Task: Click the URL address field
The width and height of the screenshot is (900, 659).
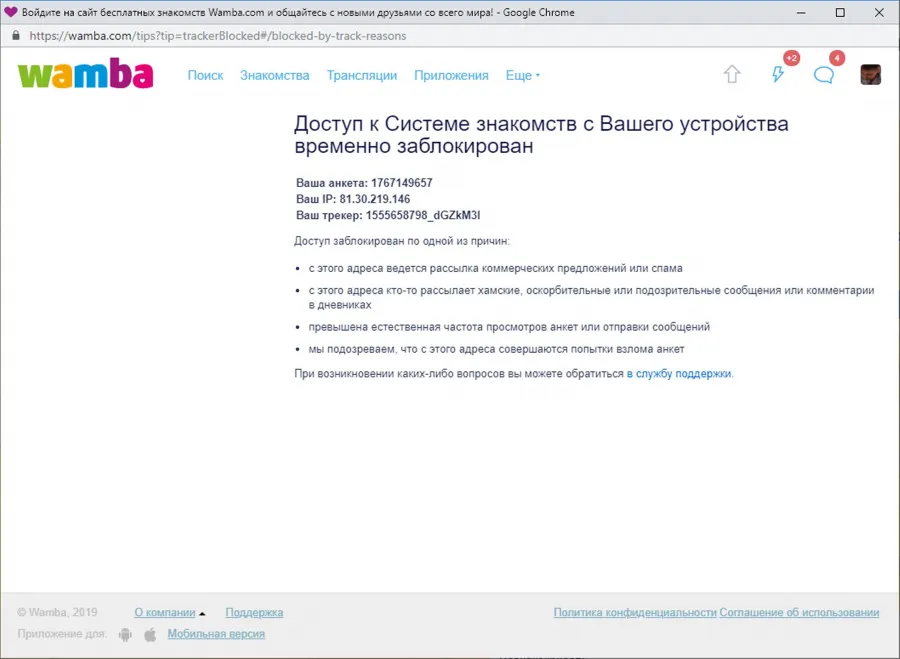Action: (x=448, y=36)
